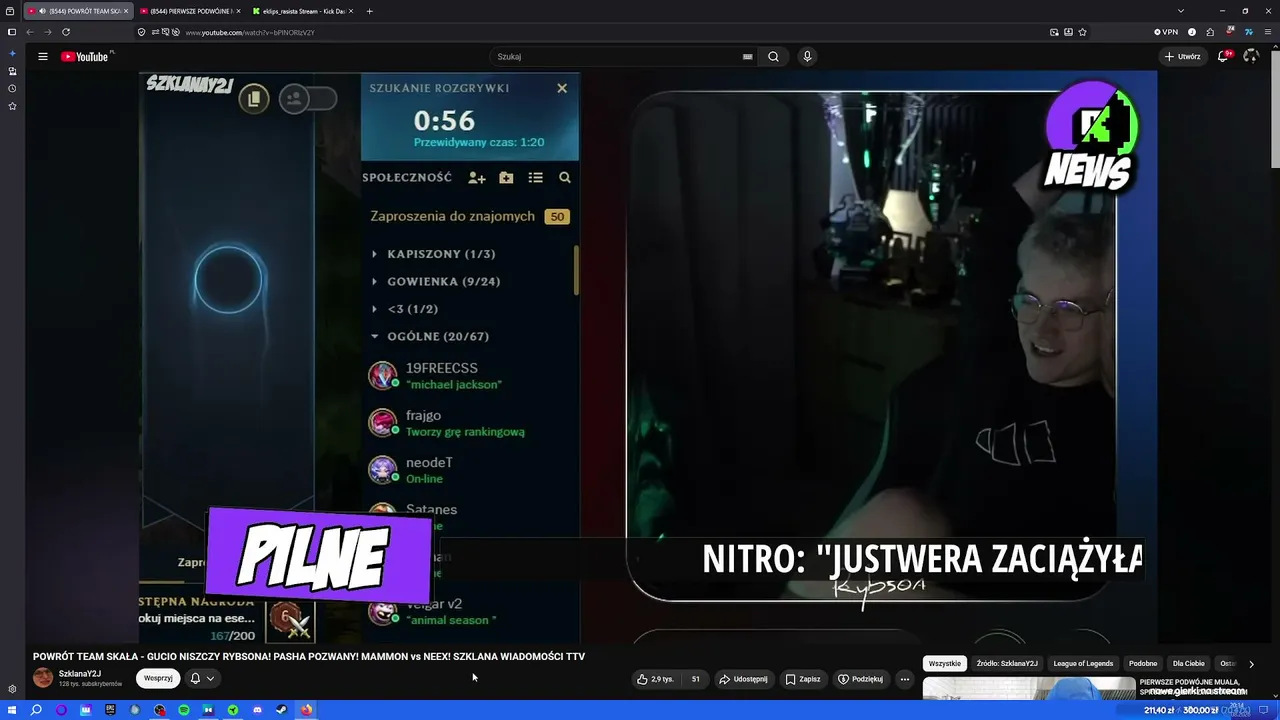The width and height of the screenshot is (1280, 720).
Task: Click the Wesprzyj button
Action: click(158, 678)
